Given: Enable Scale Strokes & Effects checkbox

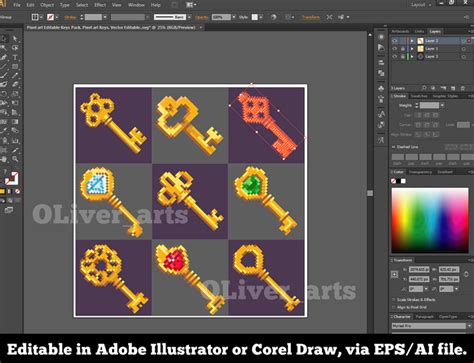Looking at the screenshot, I should (394, 300).
